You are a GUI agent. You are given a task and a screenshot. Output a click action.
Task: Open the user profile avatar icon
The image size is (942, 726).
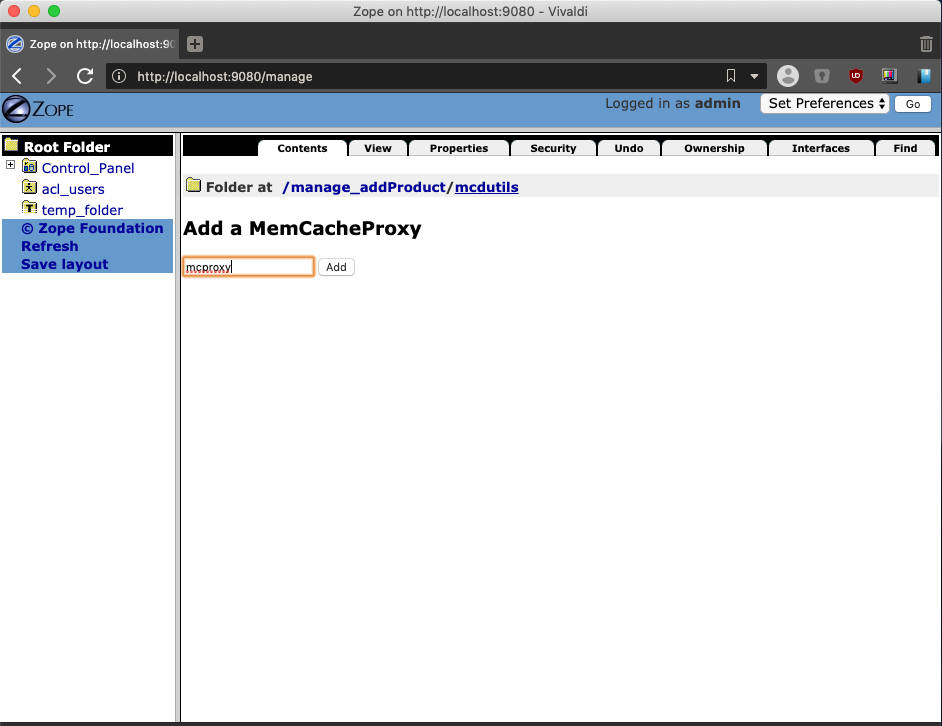click(788, 76)
